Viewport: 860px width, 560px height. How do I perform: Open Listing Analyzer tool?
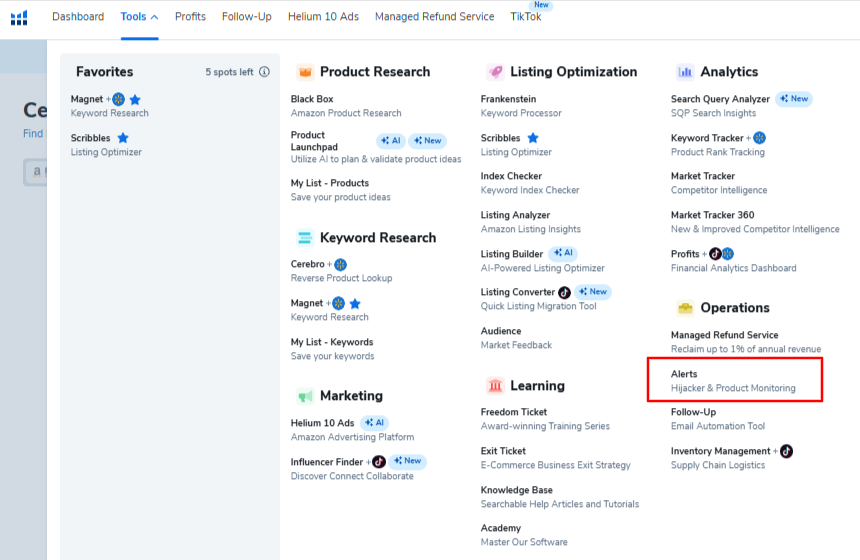click(x=515, y=215)
